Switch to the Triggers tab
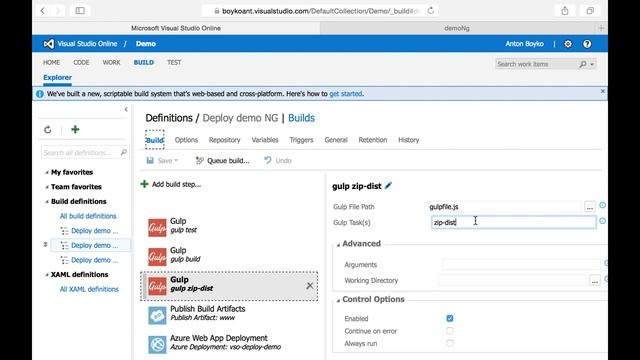This screenshot has height=360, width=640. pyautogui.click(x=301, y=140)
